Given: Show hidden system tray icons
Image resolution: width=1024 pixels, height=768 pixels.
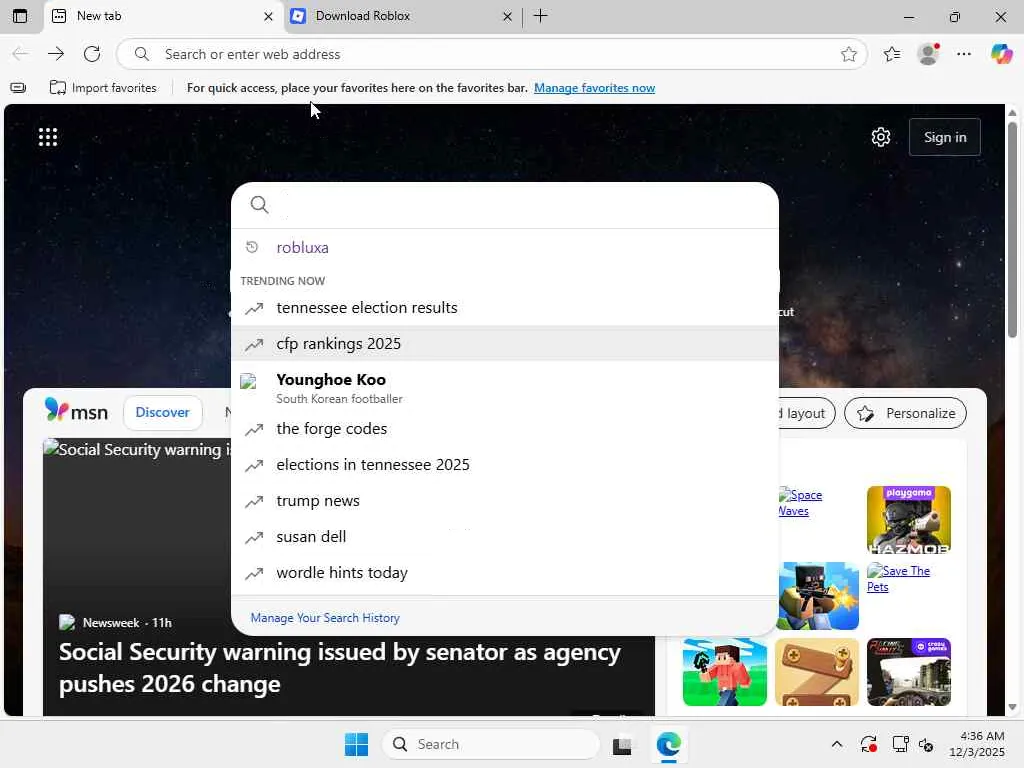Looking at the screenshot, I should click(837, 744).
